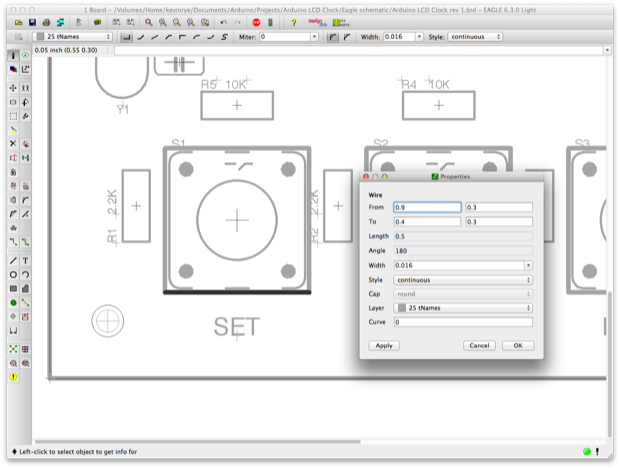Open the Display layers tool
This screenshot has height=468, width=620.
point(13,70)
